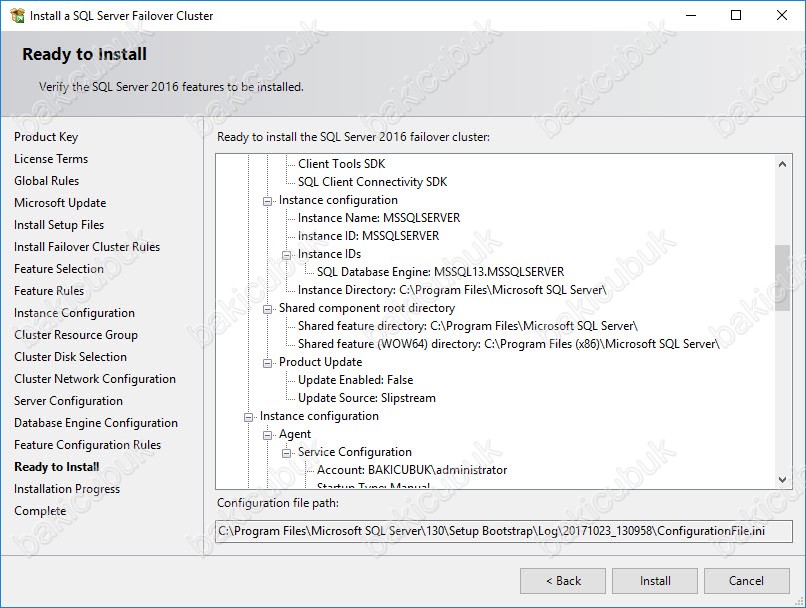The height and width of the screenshot is (608, 806).
Task: Open the Feature Rules step
Action: [x=49, y=291]
